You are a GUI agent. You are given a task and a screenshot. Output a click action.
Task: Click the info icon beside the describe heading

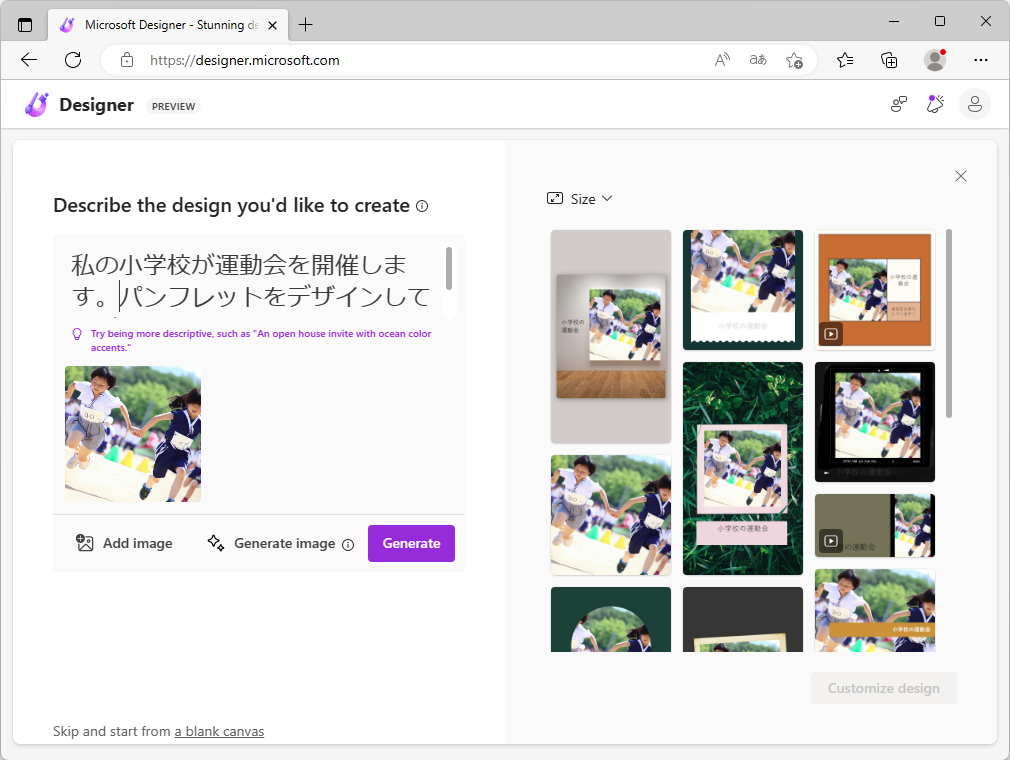tap(422, 206)
